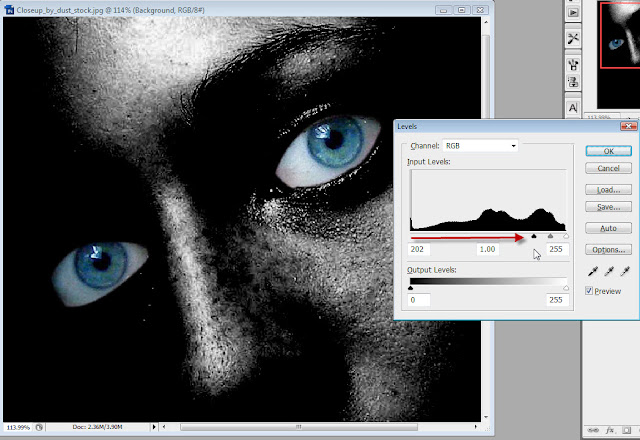Click the vertical scroll up arrow of document

486,22
